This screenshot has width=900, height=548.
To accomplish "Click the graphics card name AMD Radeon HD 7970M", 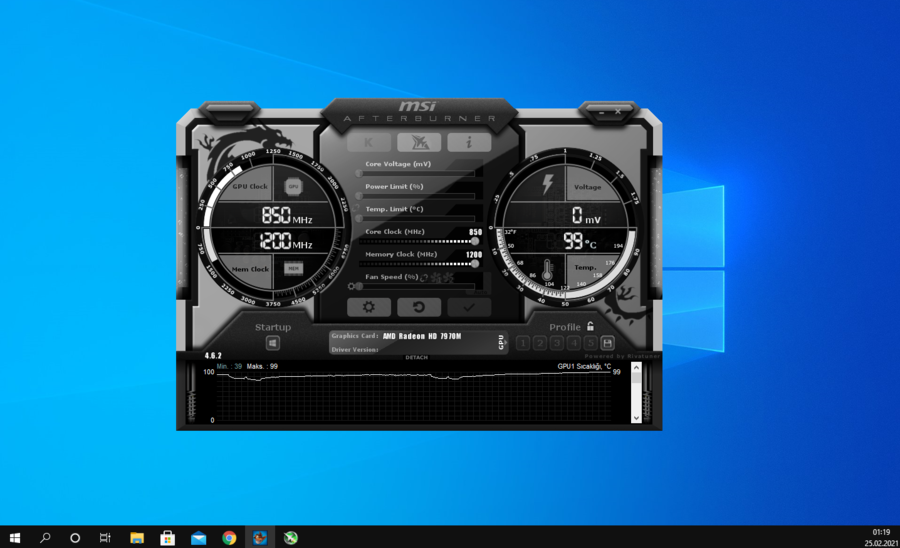I will point(422,336).
